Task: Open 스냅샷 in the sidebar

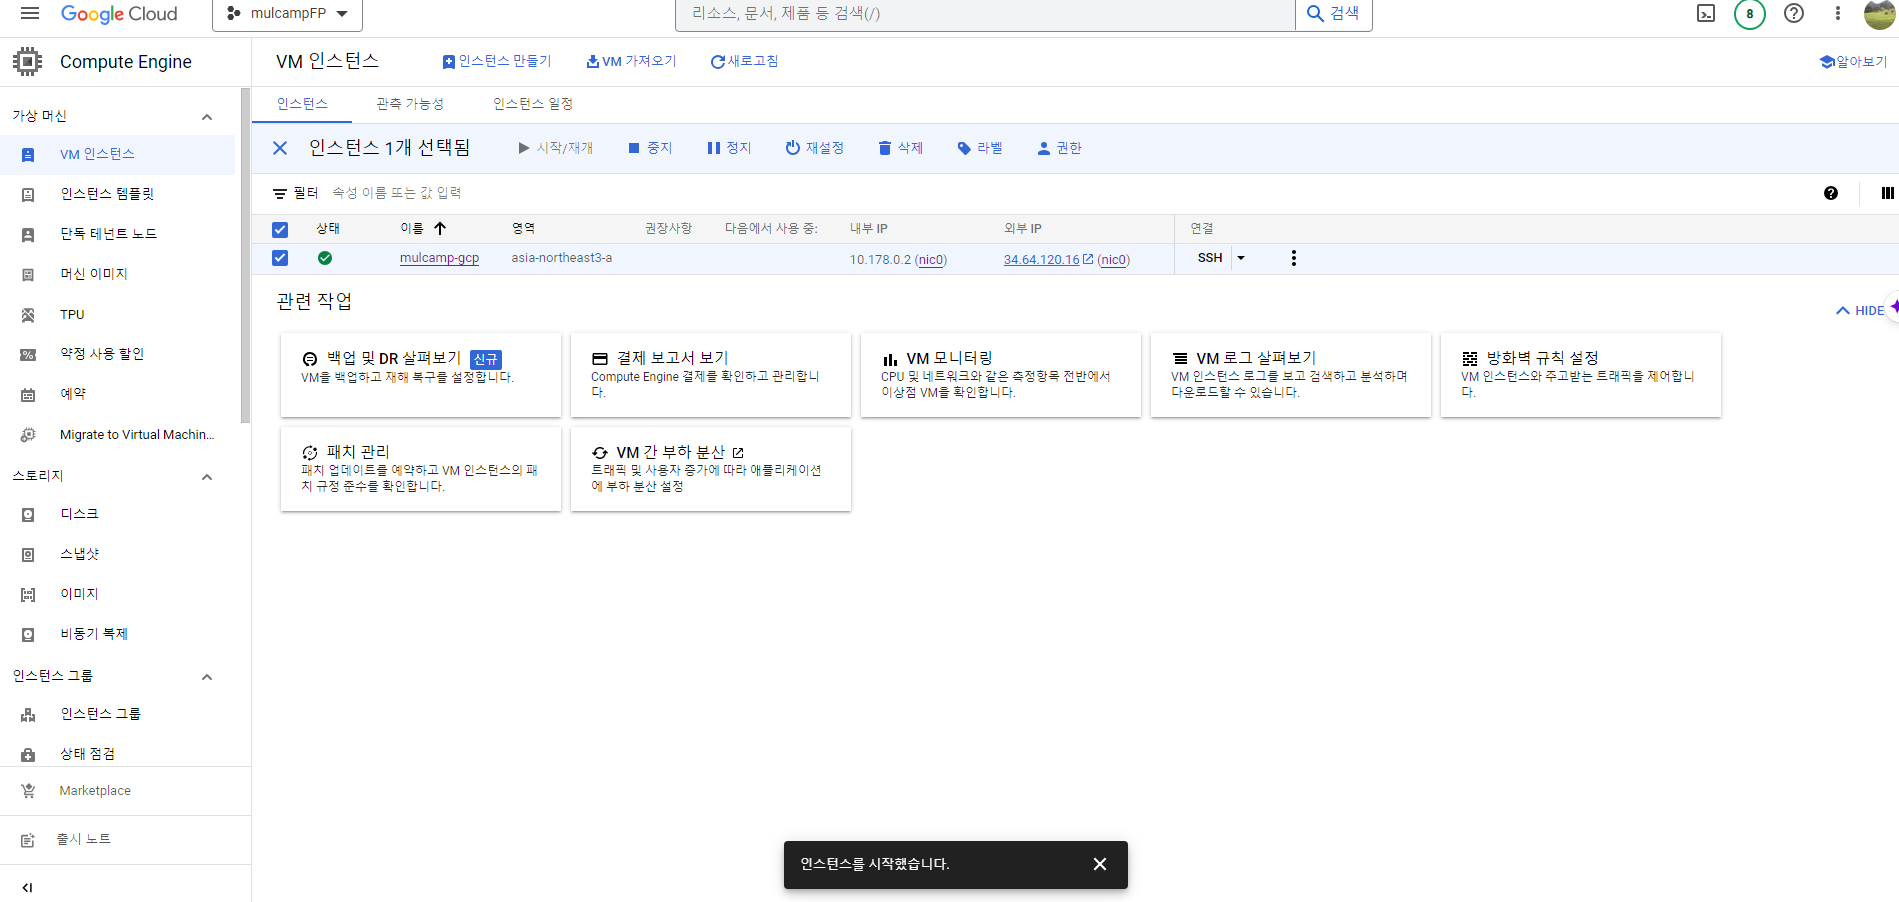Action: (118, 554)
